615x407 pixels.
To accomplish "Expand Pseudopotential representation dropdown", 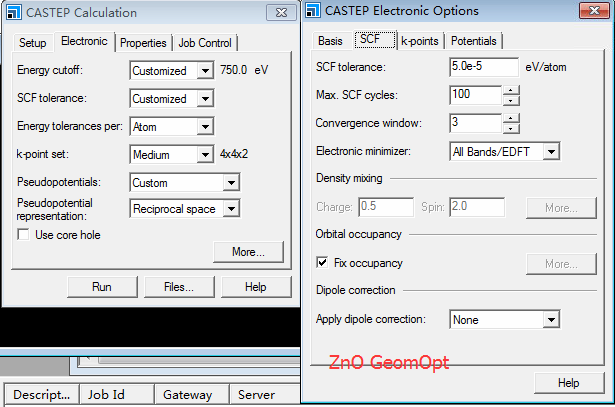I will [231, 209].
